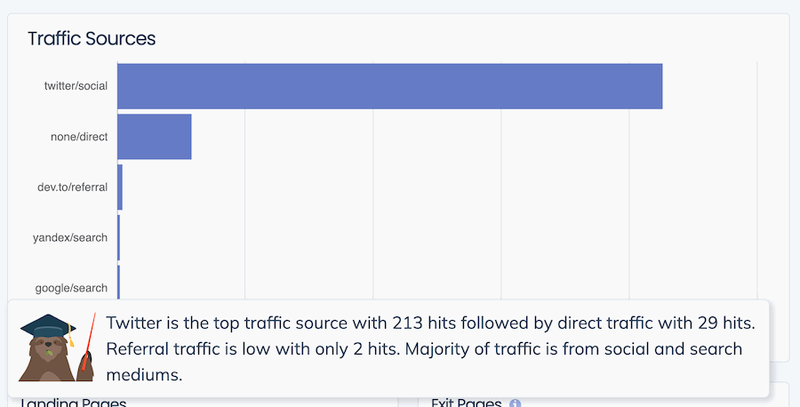Select the twitter/social bar in chart
This screenshot has height=407, width=800.
tap(390, 86)
